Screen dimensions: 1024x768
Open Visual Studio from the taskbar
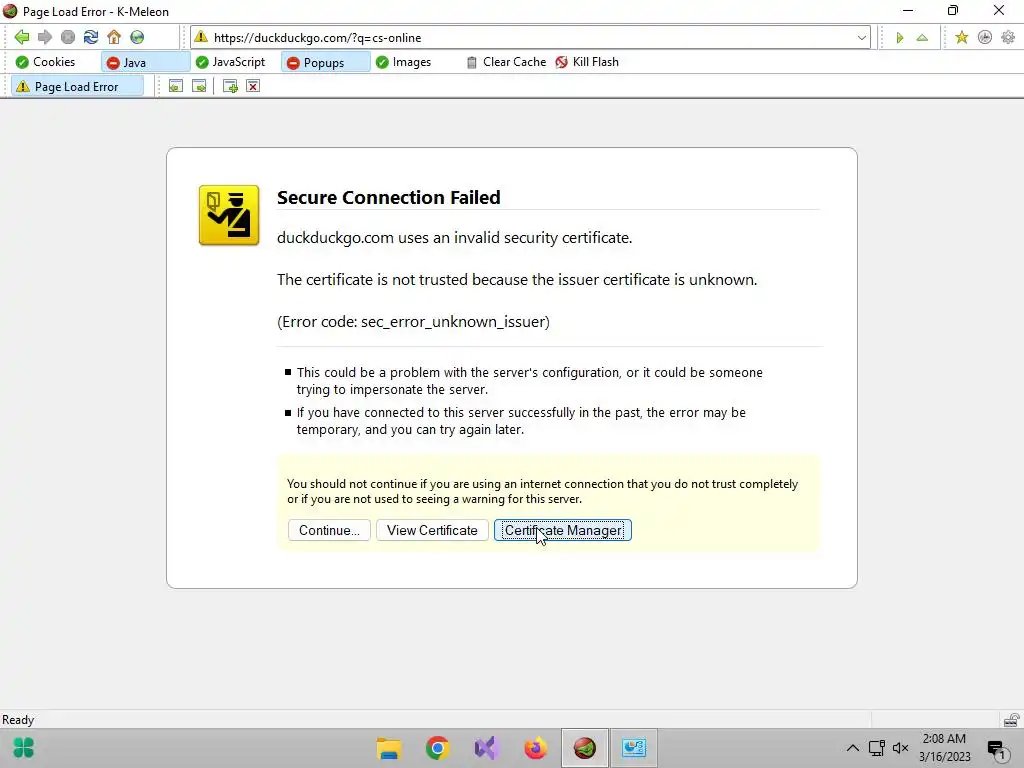(487, 748)
